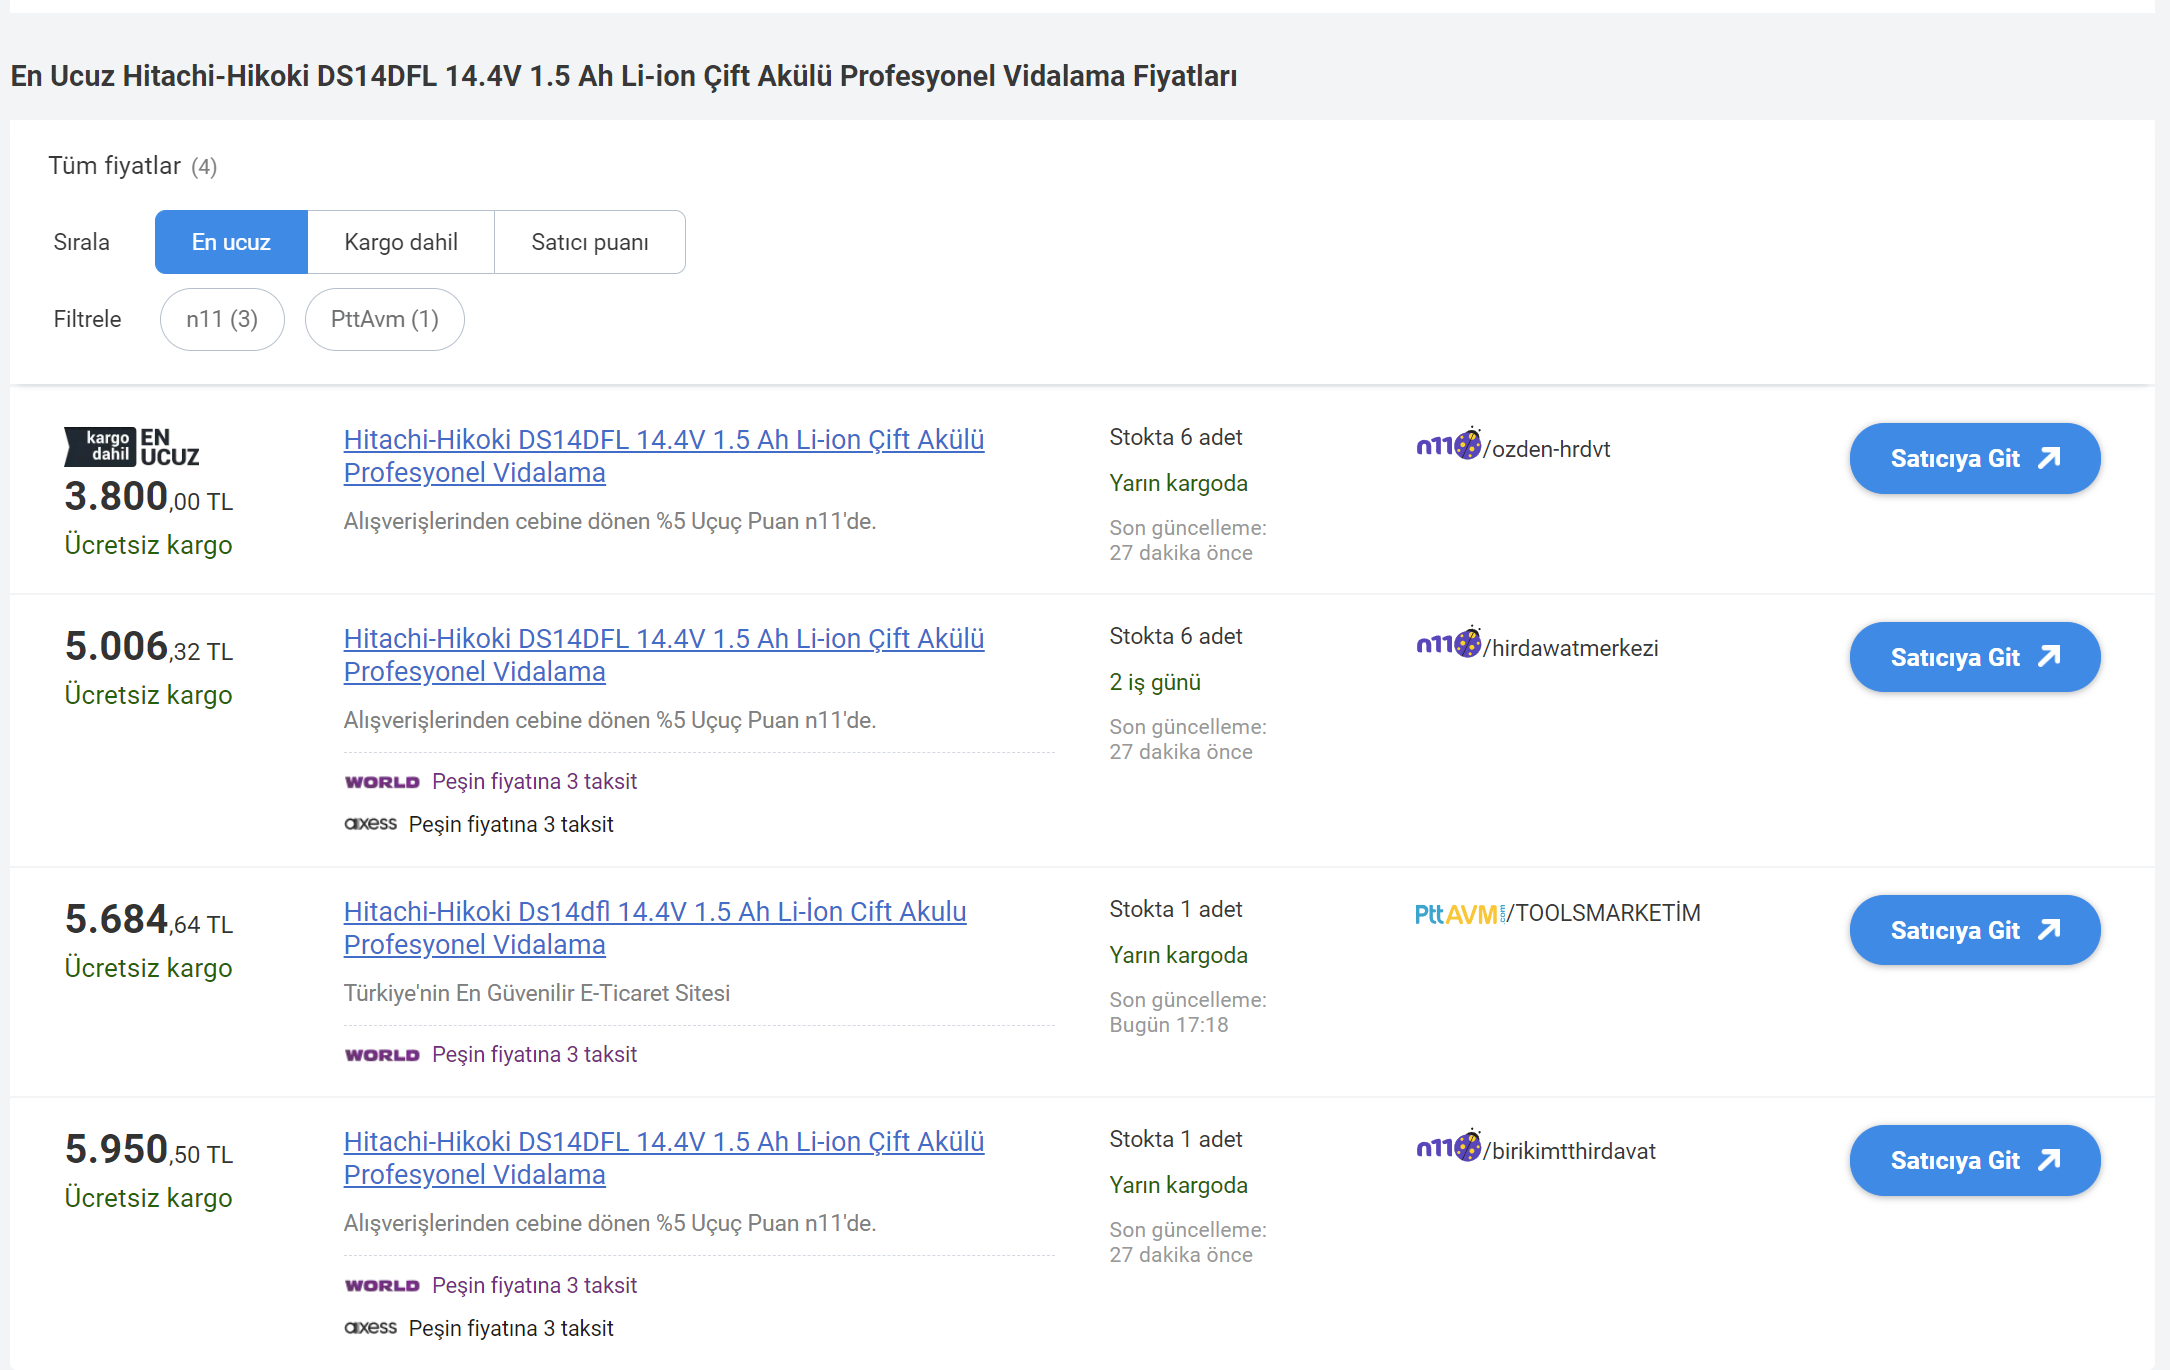
Task: Click the n11 logo beside hirdawatmerkezi
Action: (x=1449, y=644)
